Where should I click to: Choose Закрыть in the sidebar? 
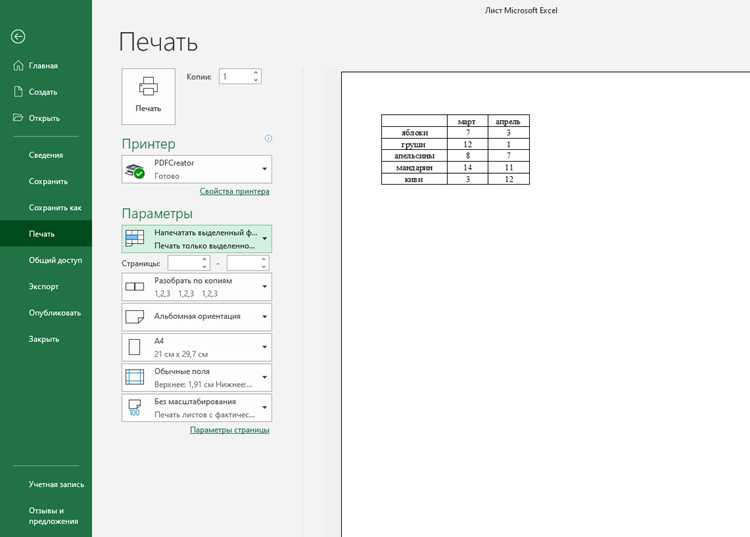click(46, 339)
